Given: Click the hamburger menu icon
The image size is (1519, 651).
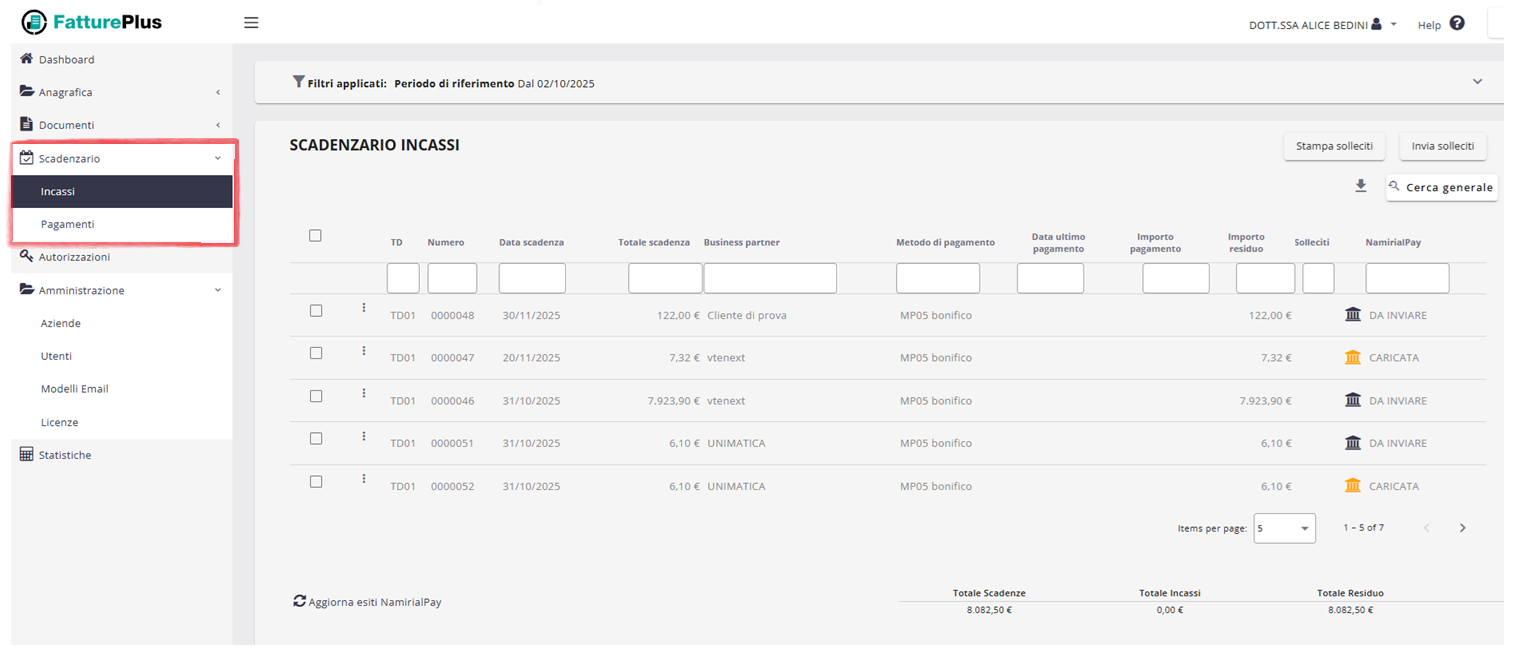Looking at the screenshot, I should tap(251, 23).
